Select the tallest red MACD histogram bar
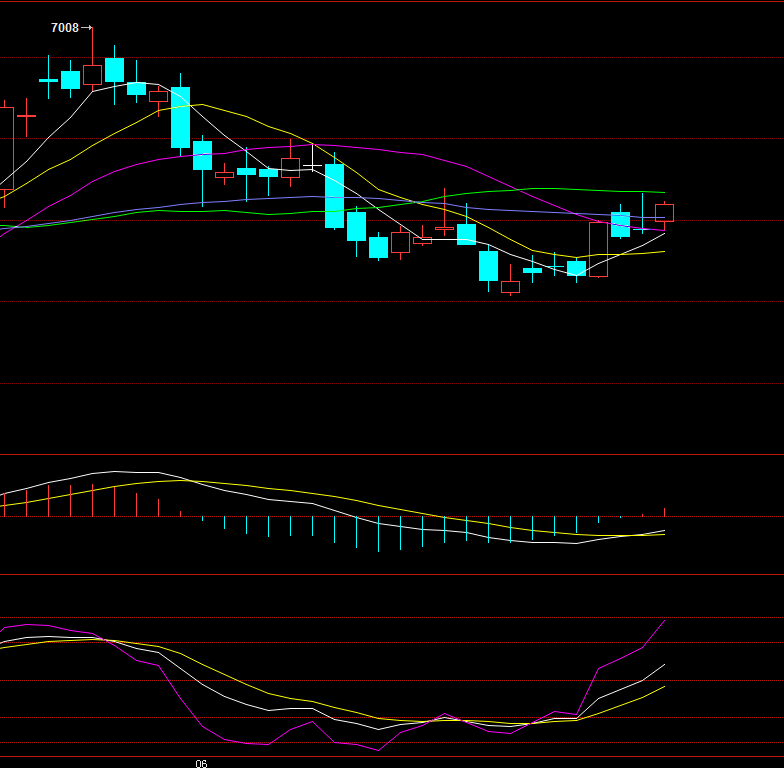Viewport: 784px width, 768px height. click(92, 501)
